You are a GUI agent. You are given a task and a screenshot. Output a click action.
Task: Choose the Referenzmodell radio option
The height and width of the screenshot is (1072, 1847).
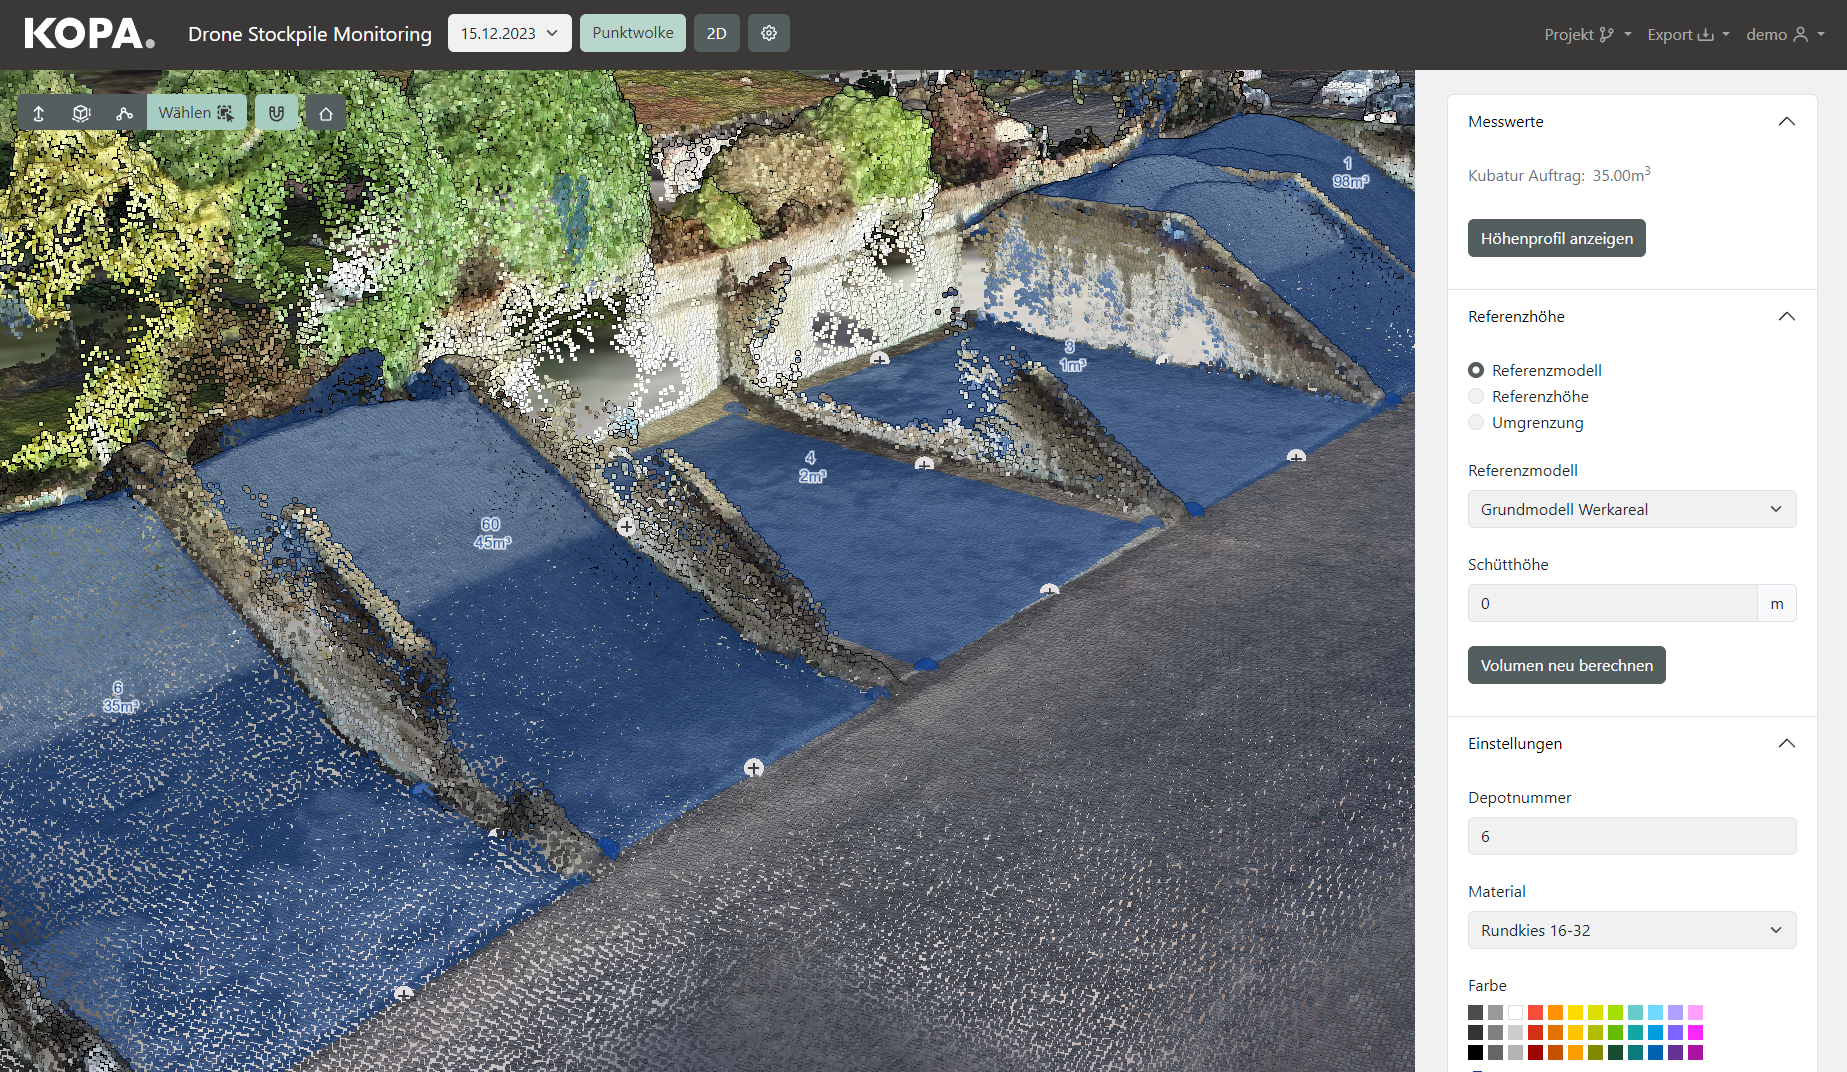pos(1476,370)
